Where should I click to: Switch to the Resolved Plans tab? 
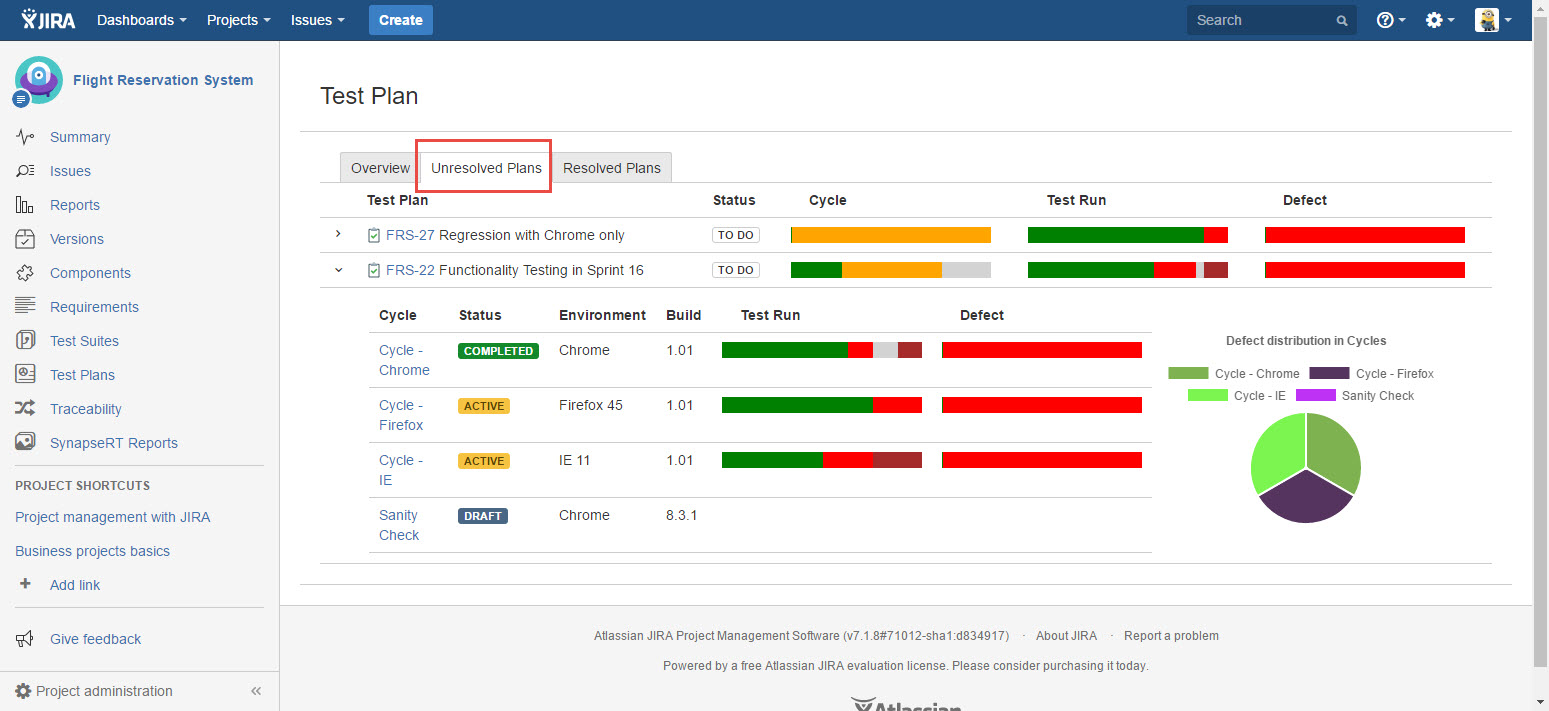tap(611, 168)
